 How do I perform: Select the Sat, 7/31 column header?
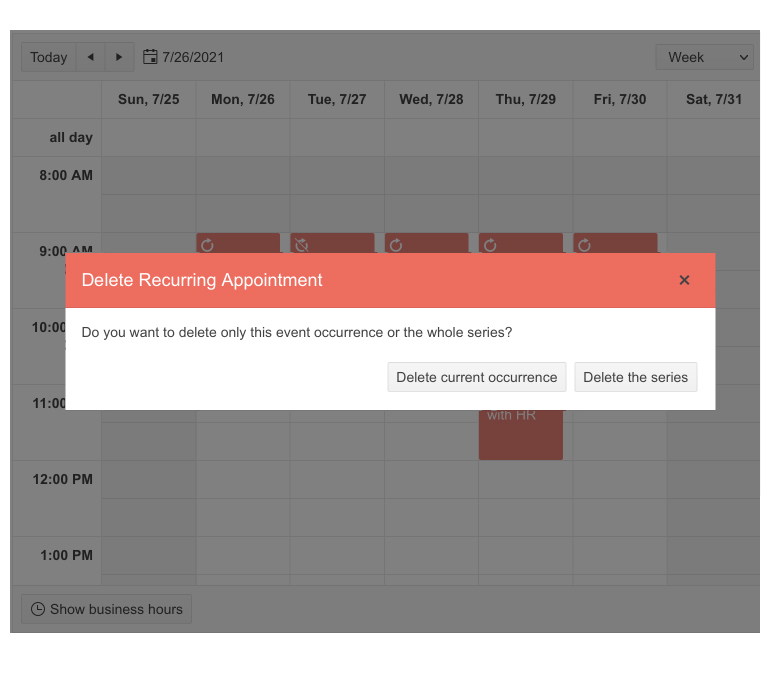714,100
